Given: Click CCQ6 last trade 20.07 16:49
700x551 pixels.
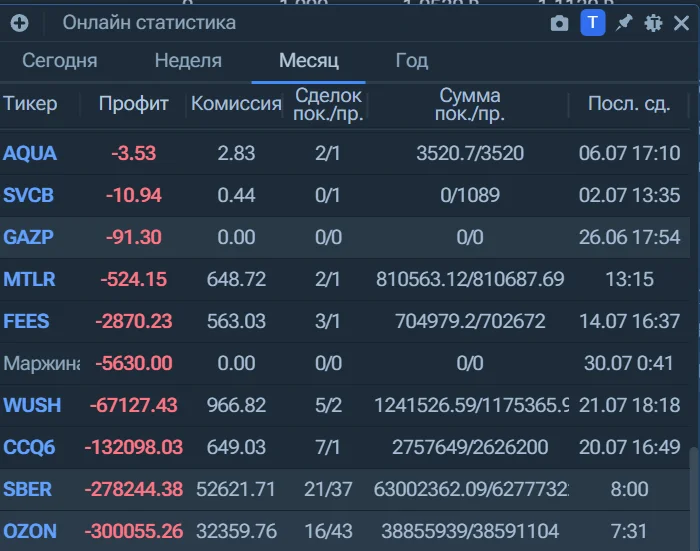Looking at the screenshot, I should coord(629,447).
